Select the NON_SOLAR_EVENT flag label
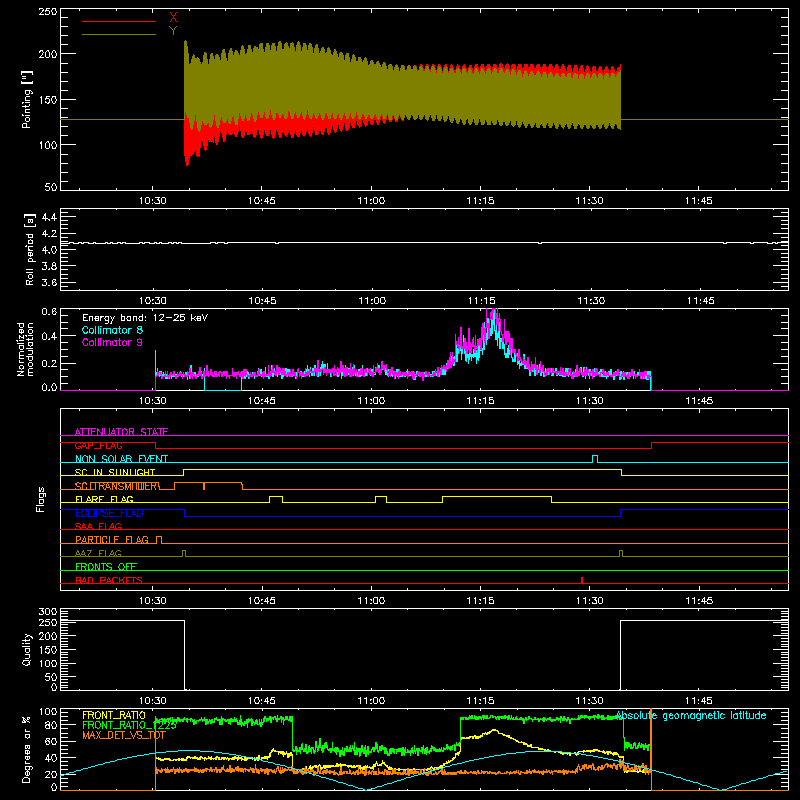 121,459
